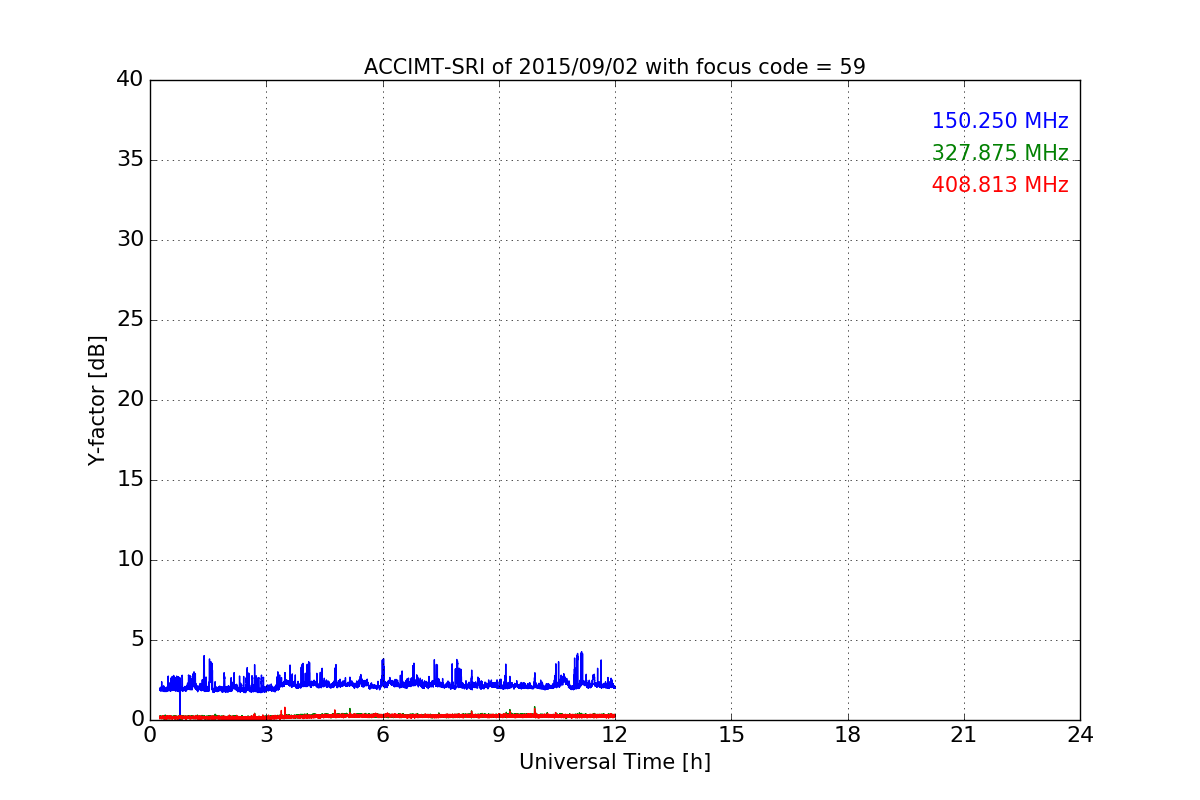Click the y-axis tick label 10
This screenshot has height=800, width=1200.
(x=129, y=559)
